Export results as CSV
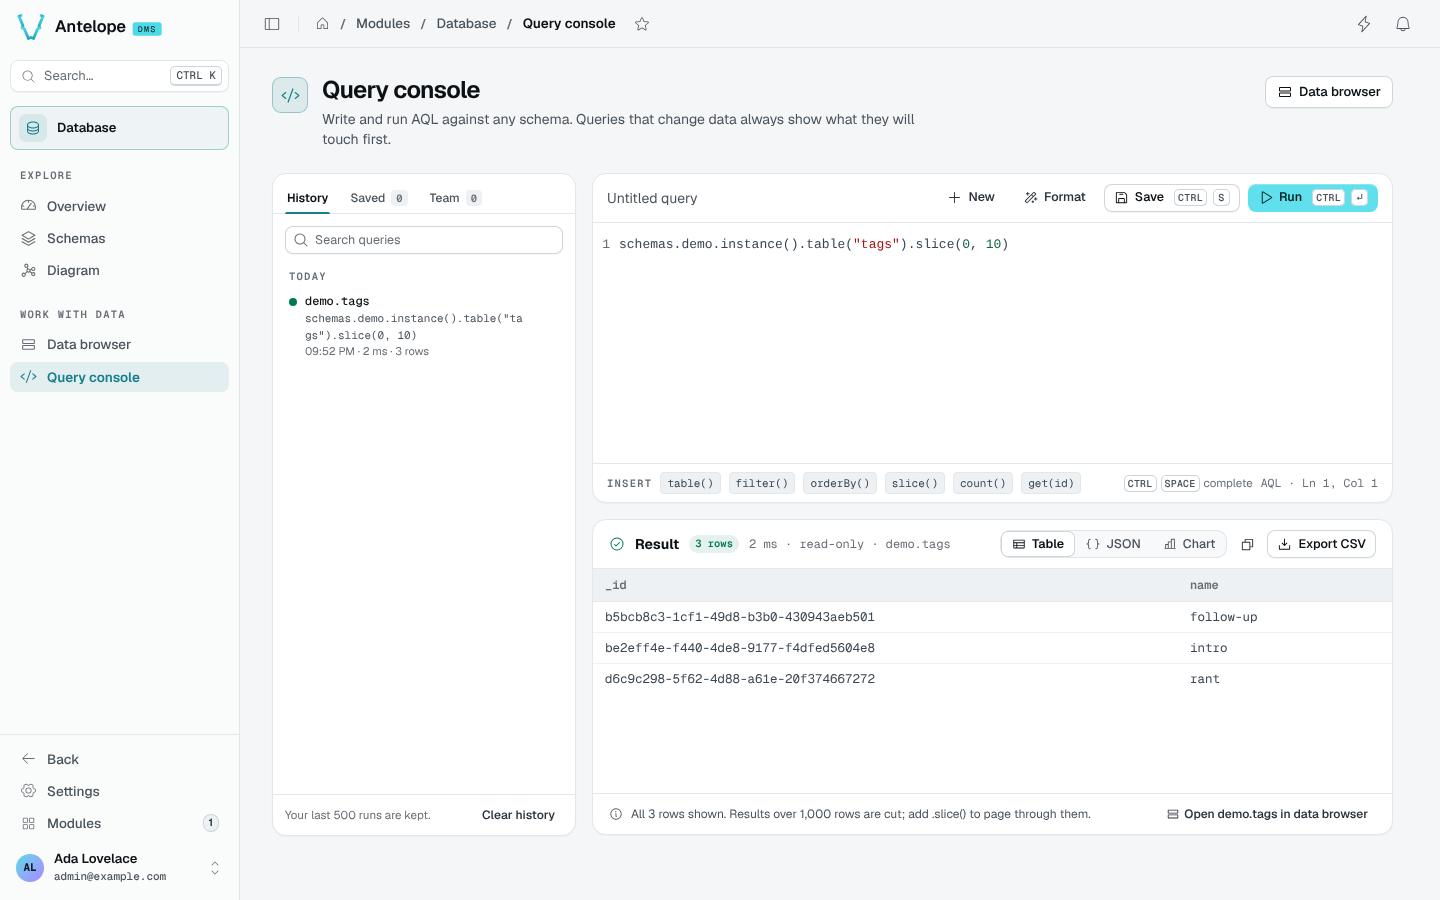Image resolution: width=1440 pixels, height=900 pixels. tap(1322, 544)
